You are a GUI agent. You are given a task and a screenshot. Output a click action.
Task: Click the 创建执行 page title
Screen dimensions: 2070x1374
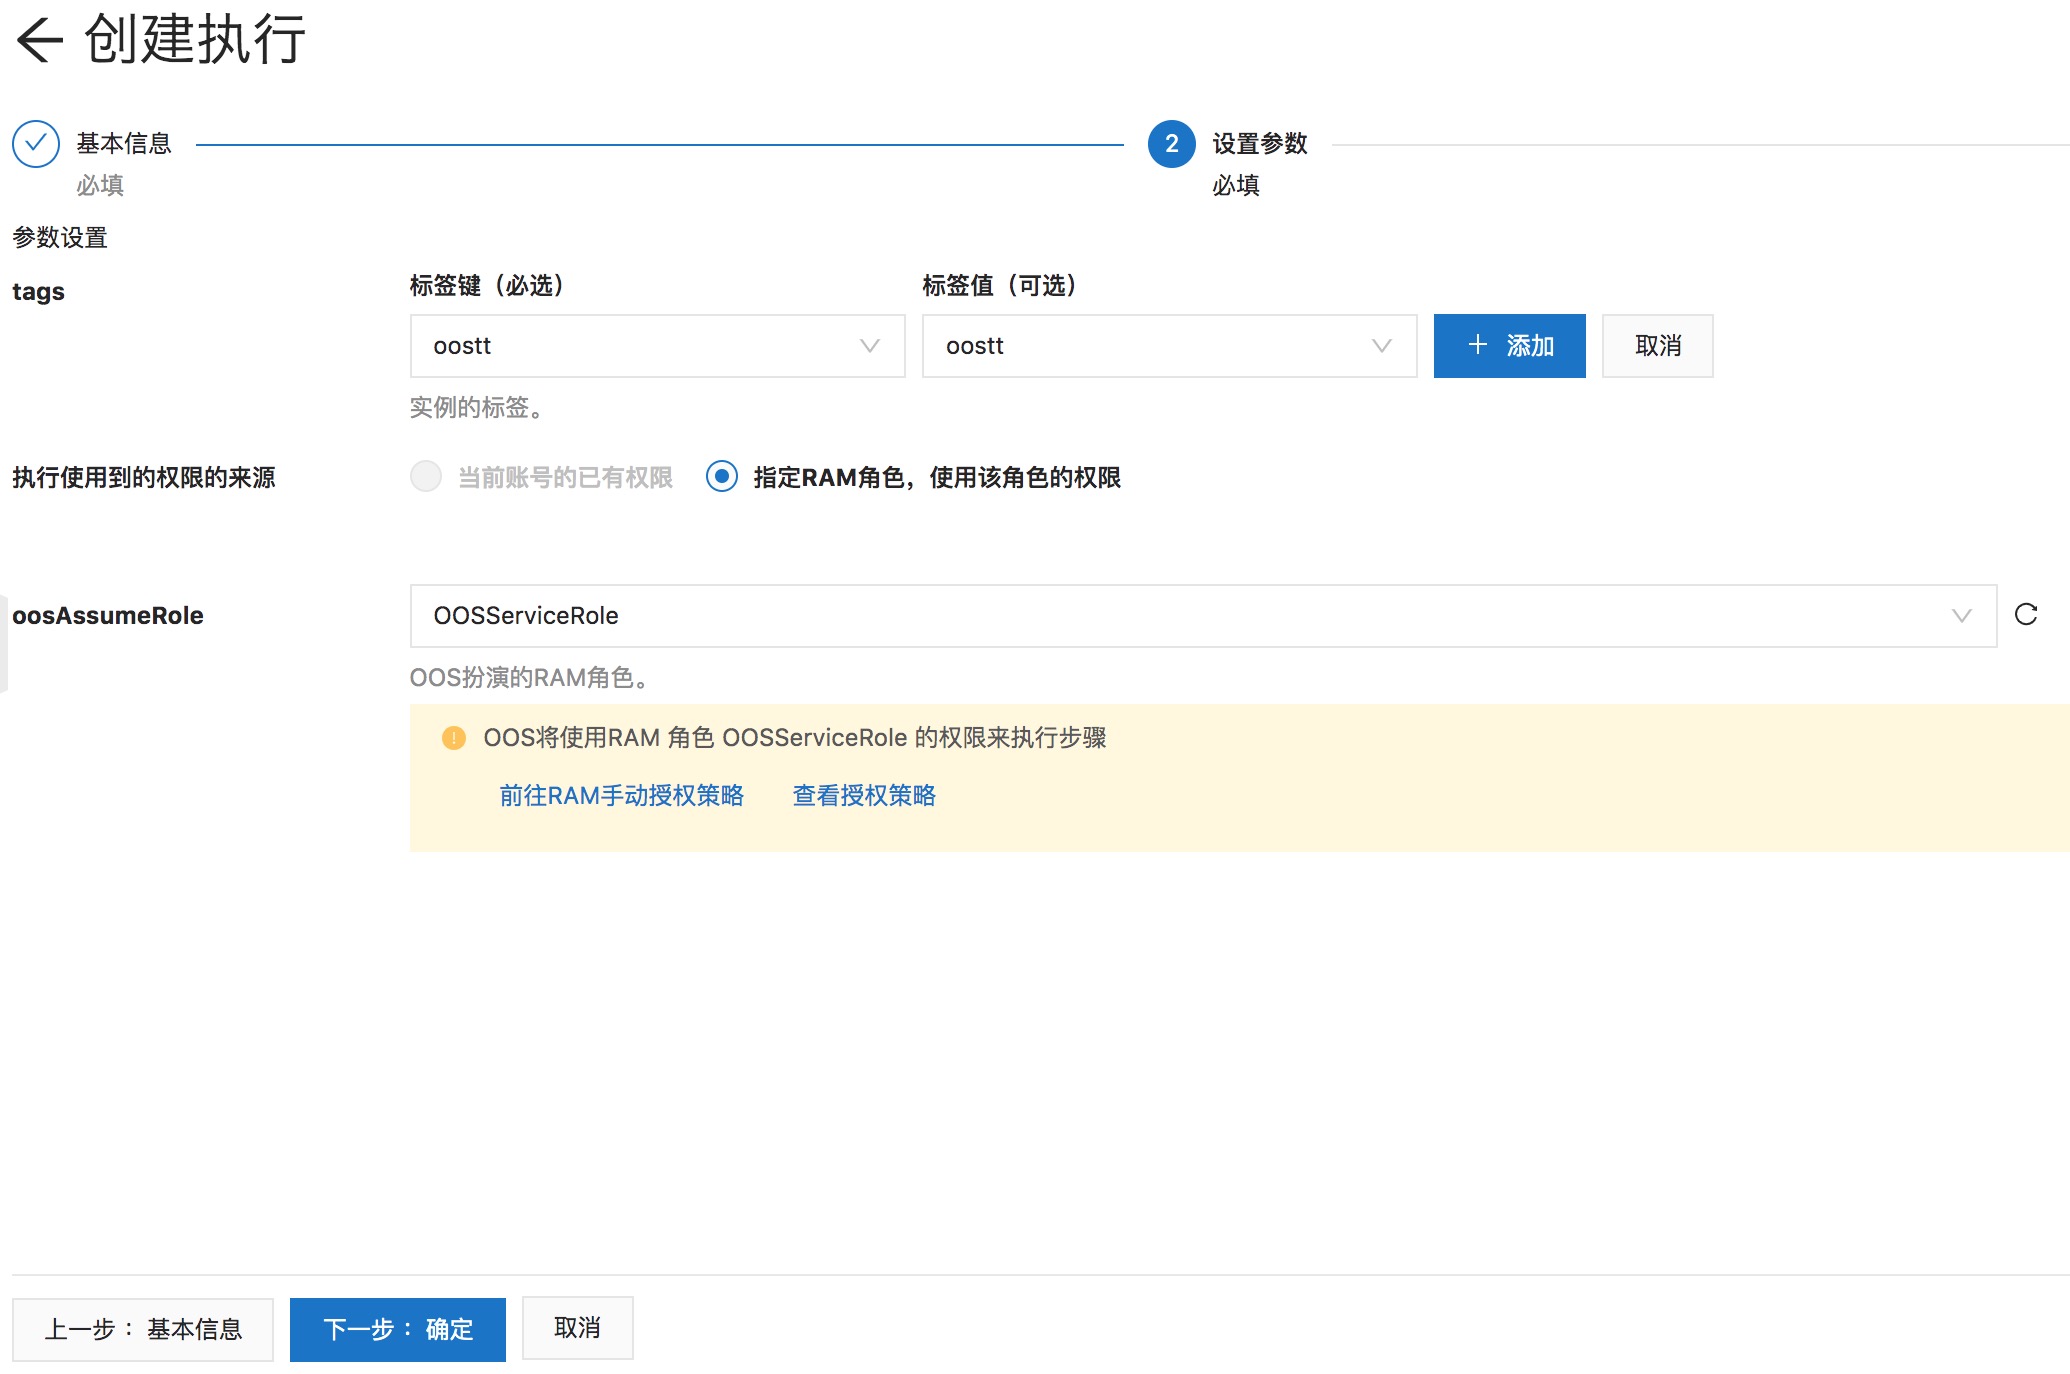point(195,40)
